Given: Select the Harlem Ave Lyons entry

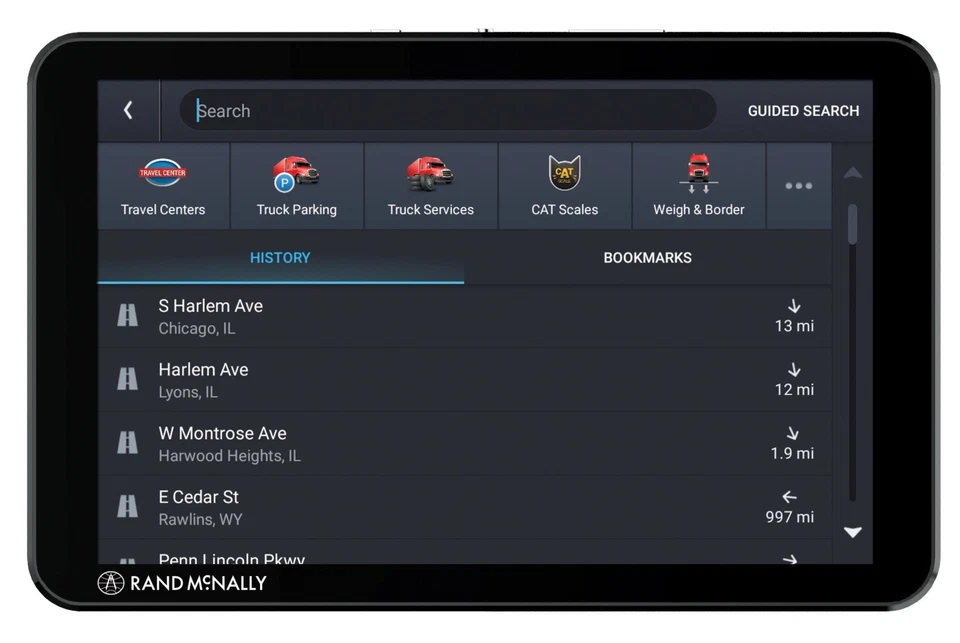Looking at the screenshot, I should tap(400, 379).
